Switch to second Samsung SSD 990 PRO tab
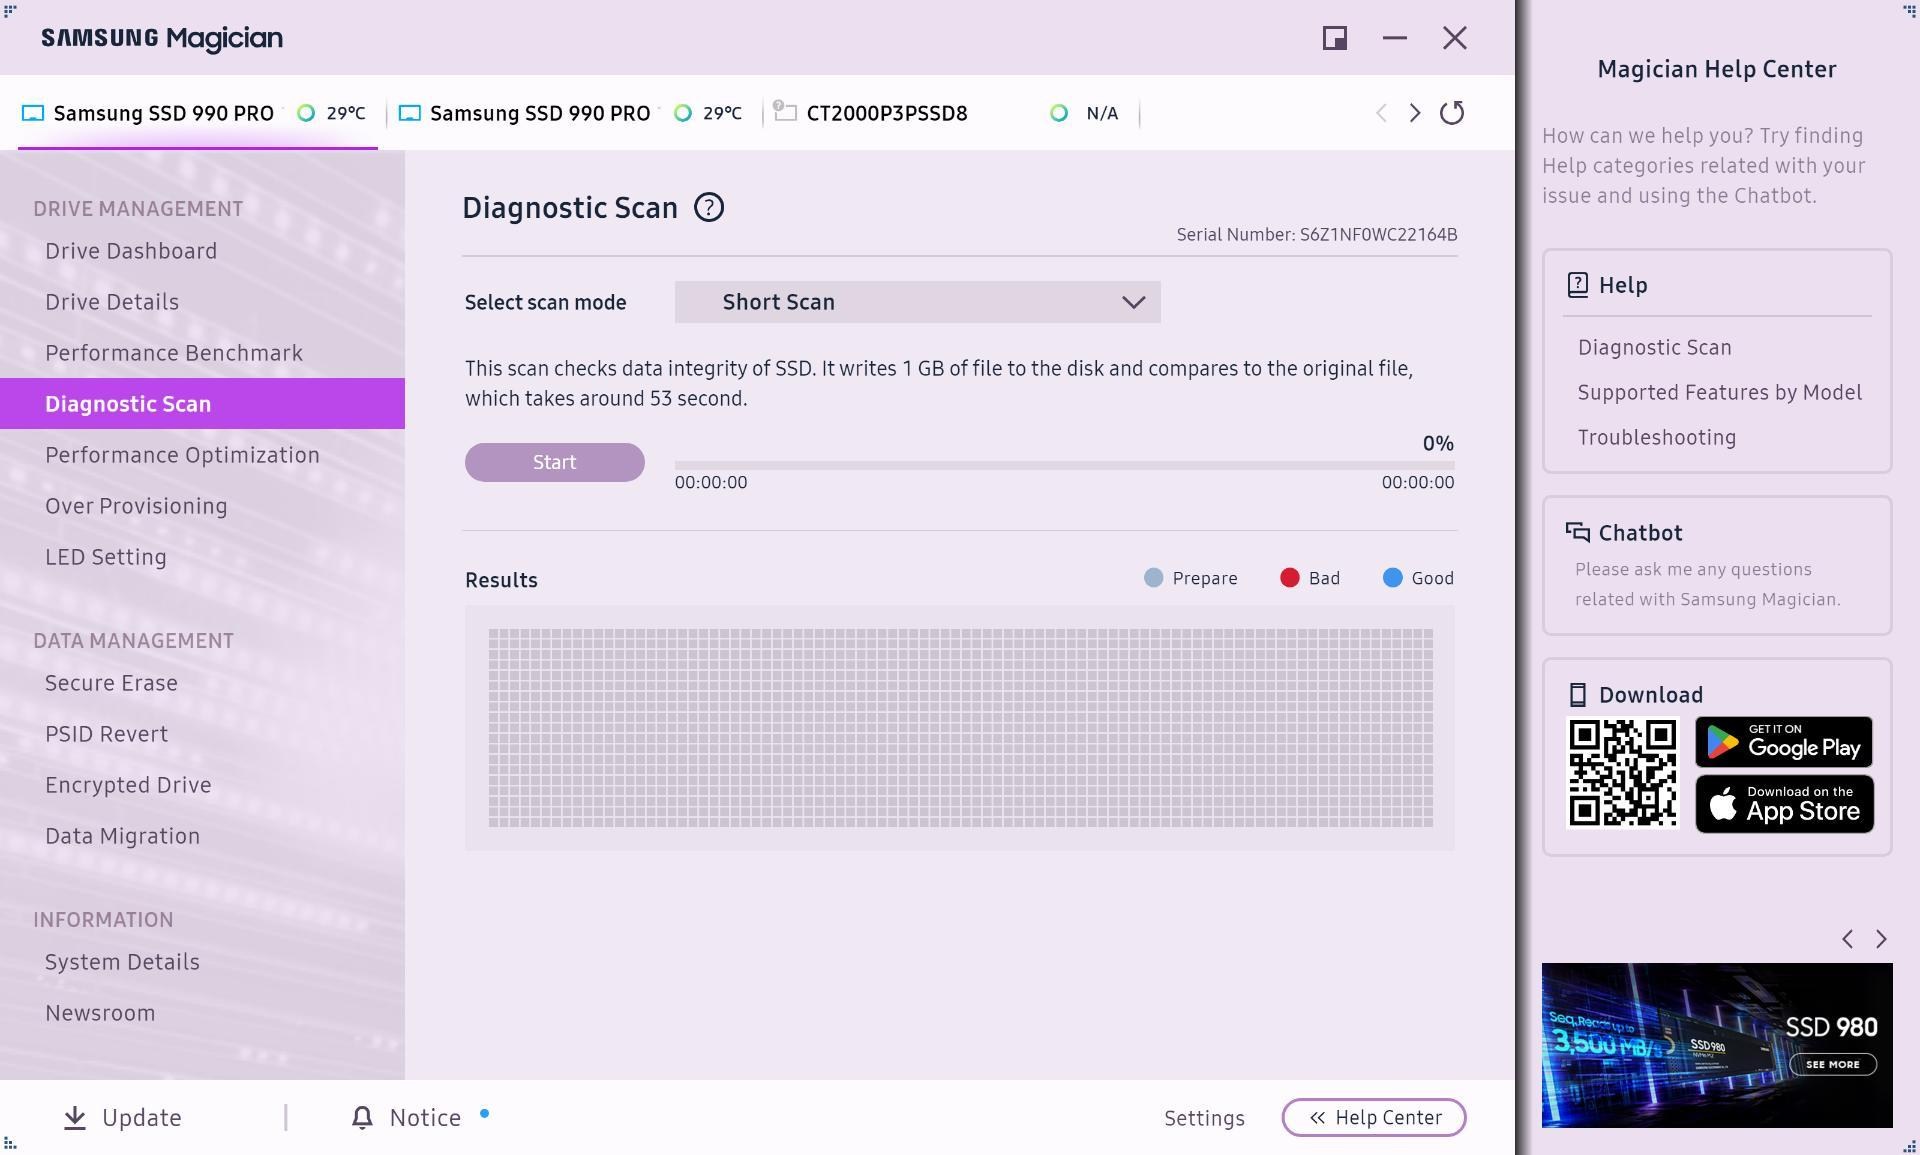The height and width of the screenshot is (1155, 1920). pos(575,113)
